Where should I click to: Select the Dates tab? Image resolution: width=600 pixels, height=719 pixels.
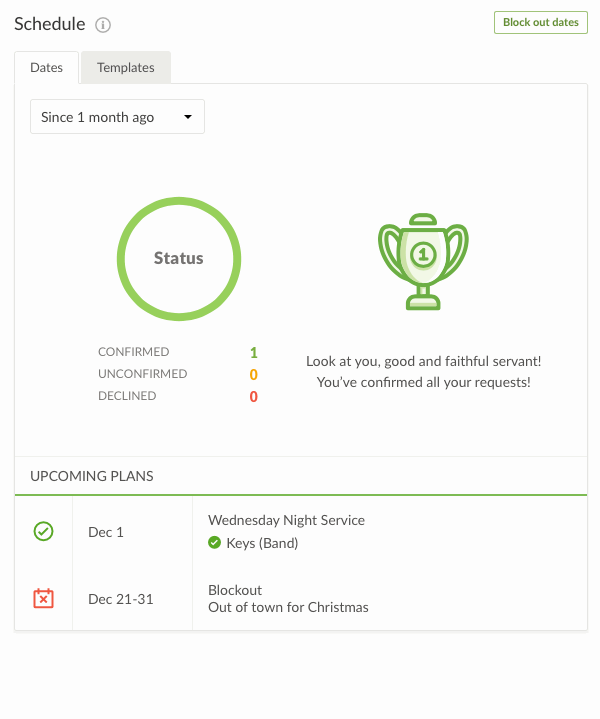47,68
